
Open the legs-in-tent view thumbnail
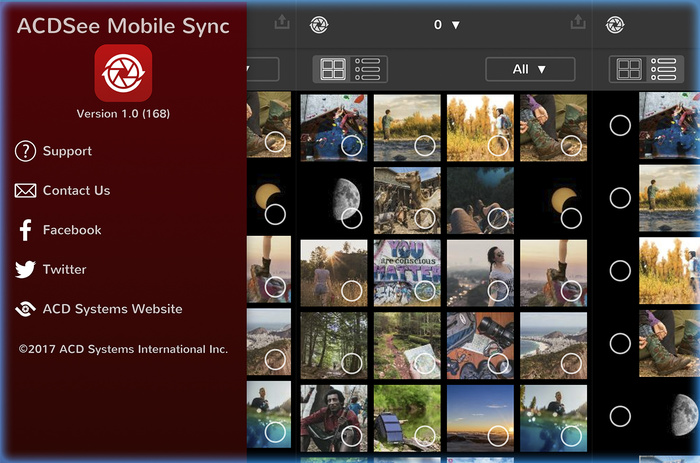pyautogui.click(x=480, y=200)
